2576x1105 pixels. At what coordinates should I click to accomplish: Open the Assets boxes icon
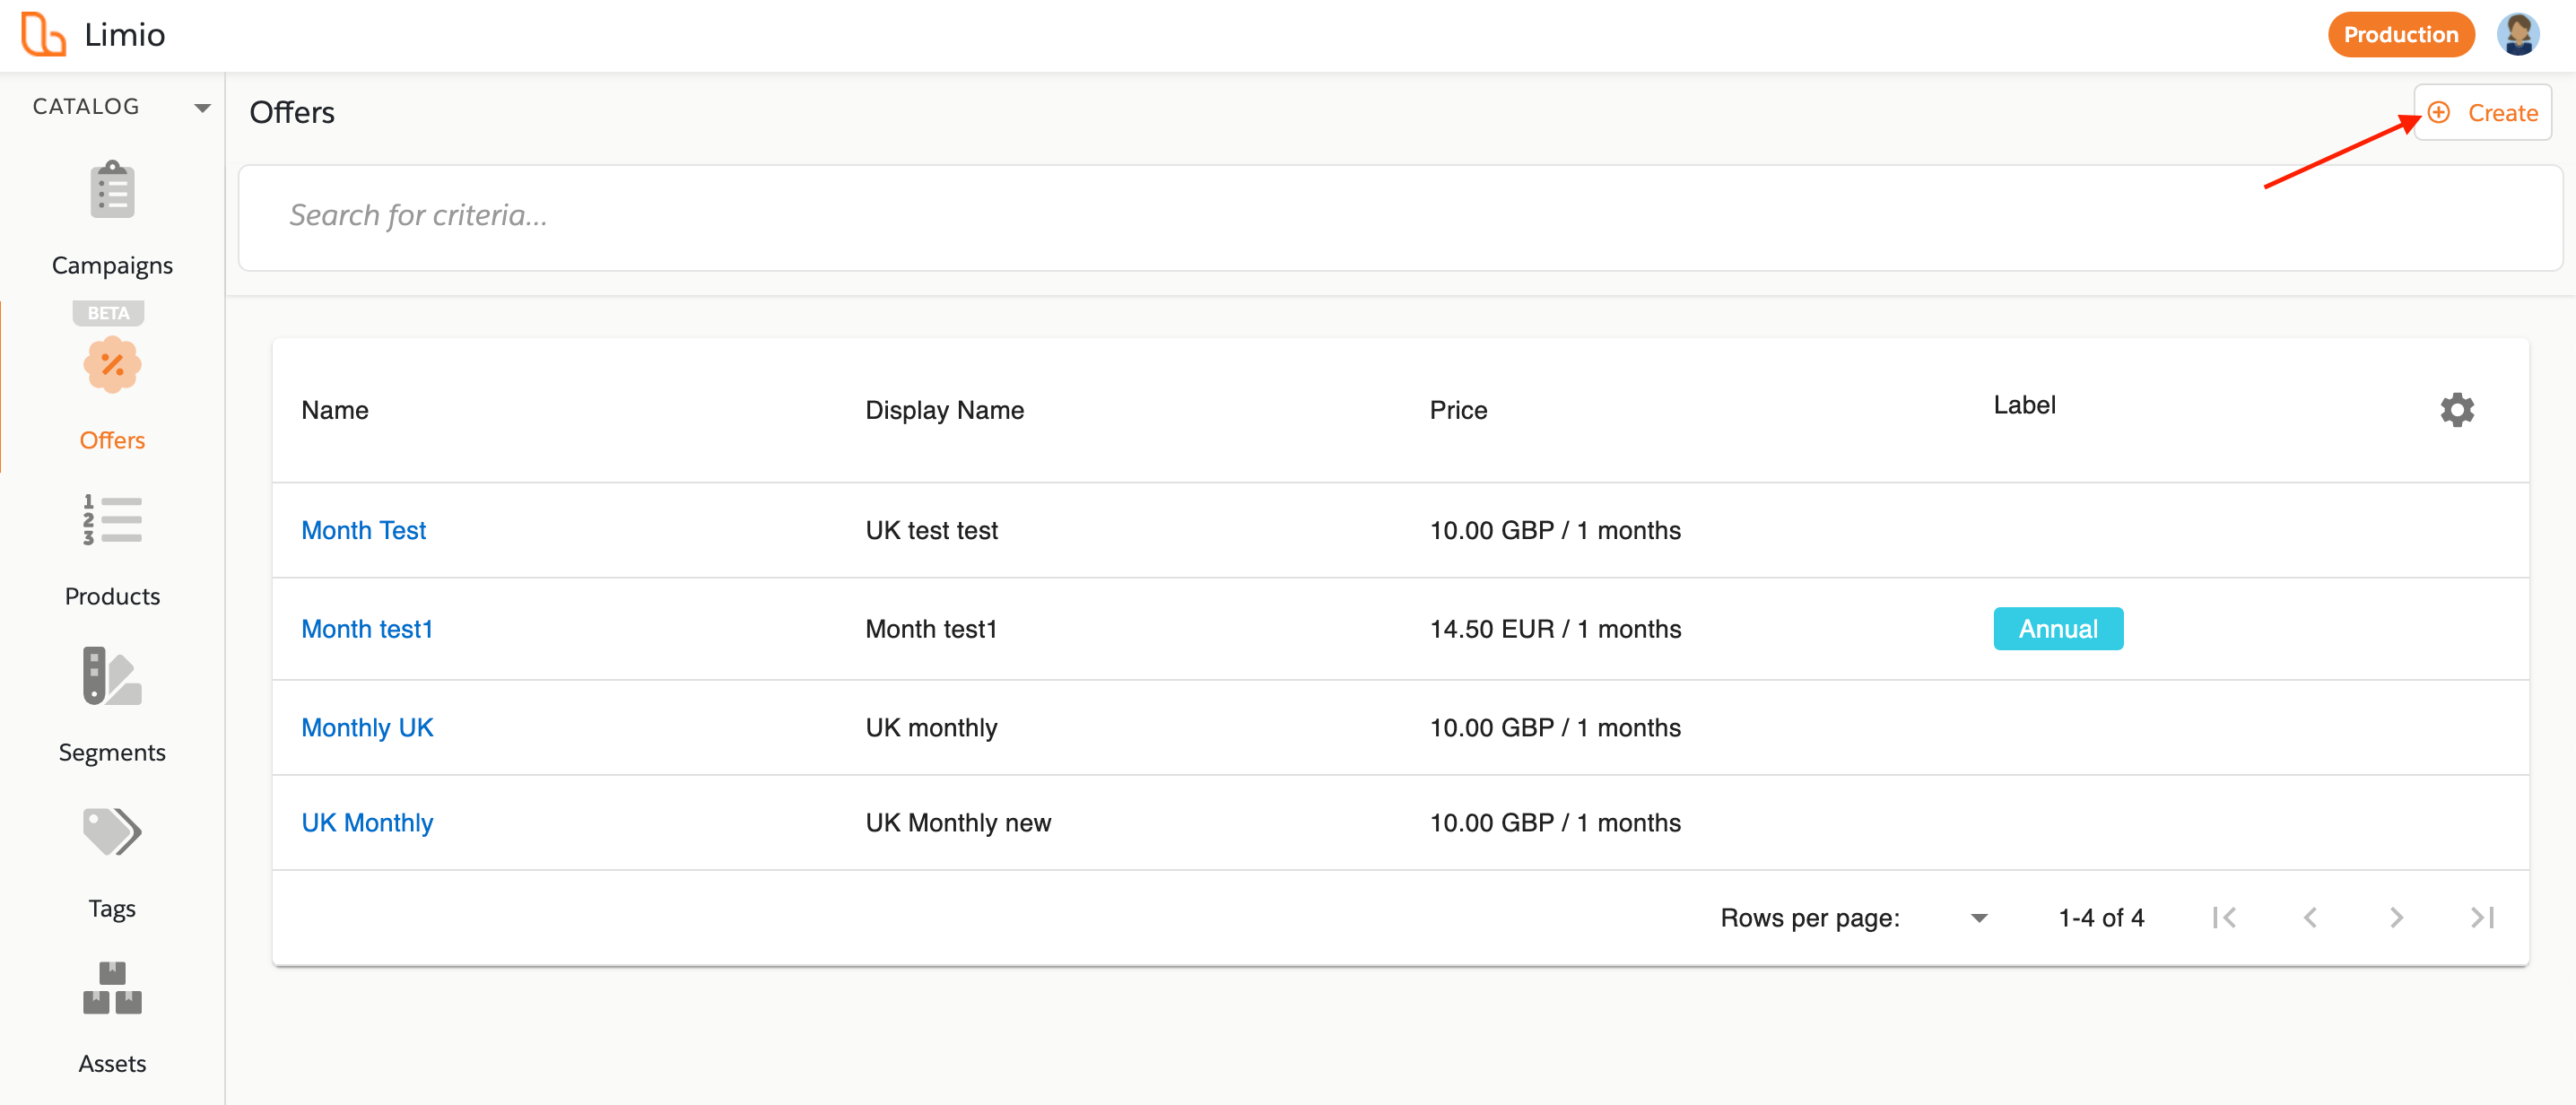pos(112,988)
